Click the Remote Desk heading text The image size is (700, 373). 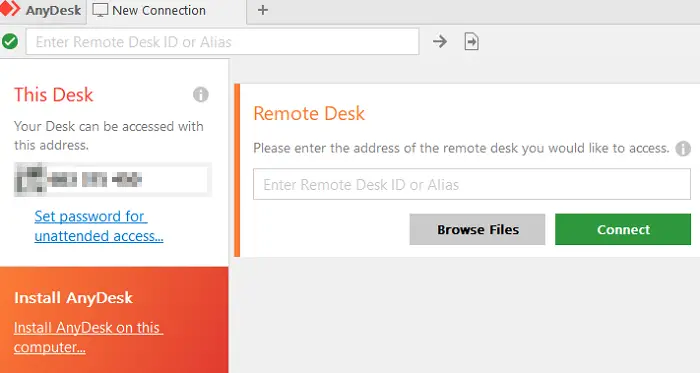tap(309, 113)
